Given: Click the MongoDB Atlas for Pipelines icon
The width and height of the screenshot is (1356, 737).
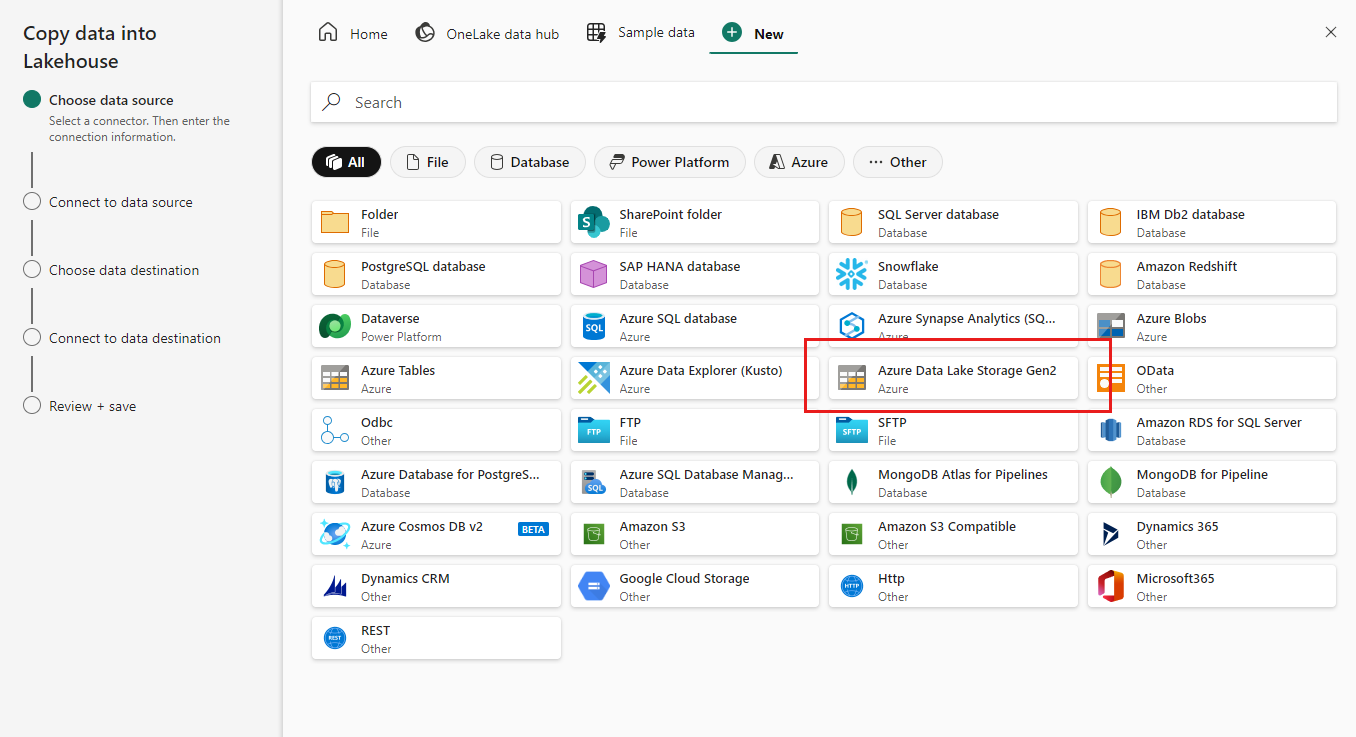Looking at the screenshot, I should tap(851, 482).
